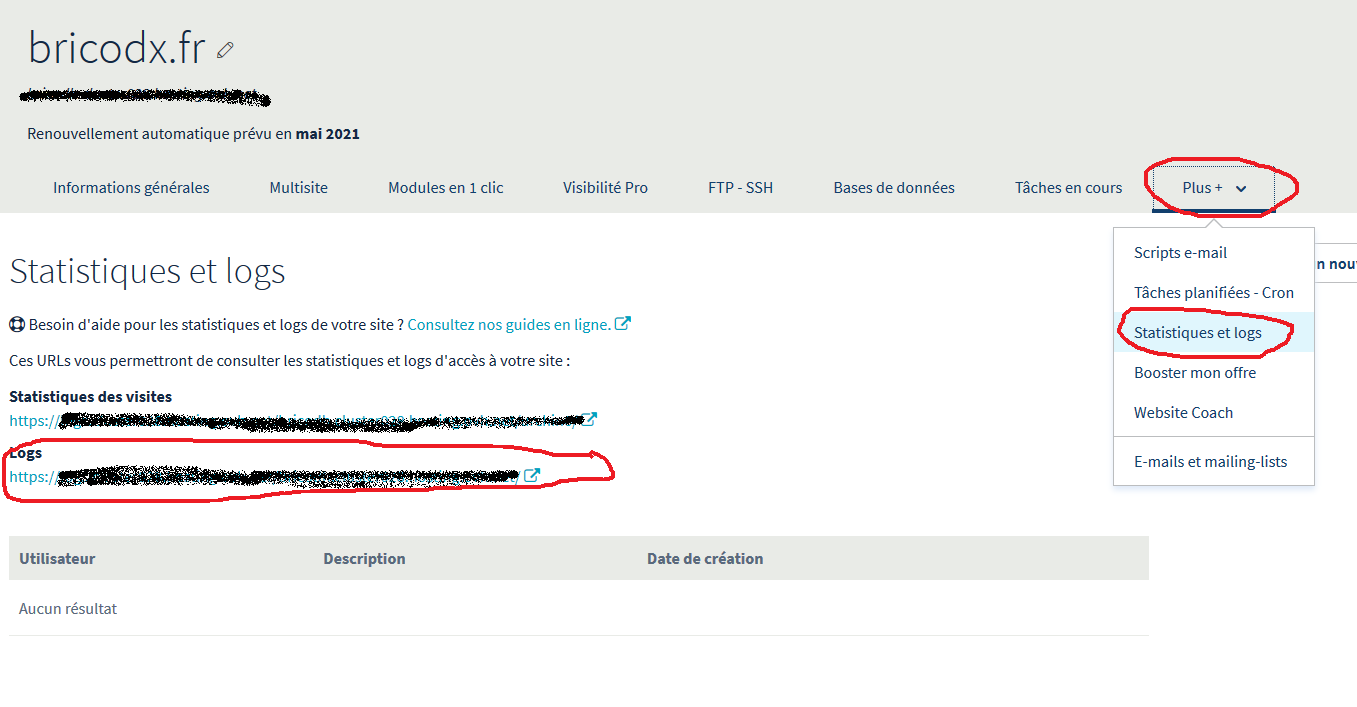Screen dimensions: 1357x707
Task: Click the lifebuoy help icon
Action: click(17, 324)
